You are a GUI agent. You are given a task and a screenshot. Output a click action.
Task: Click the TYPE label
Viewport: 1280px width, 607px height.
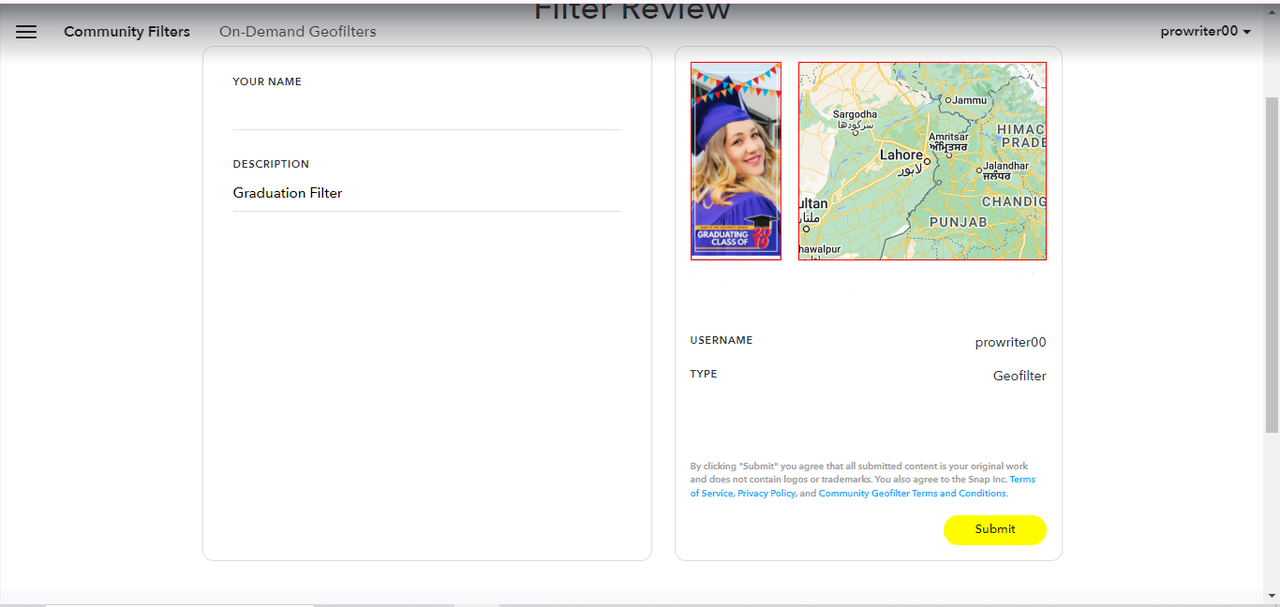tap(704, 374)
